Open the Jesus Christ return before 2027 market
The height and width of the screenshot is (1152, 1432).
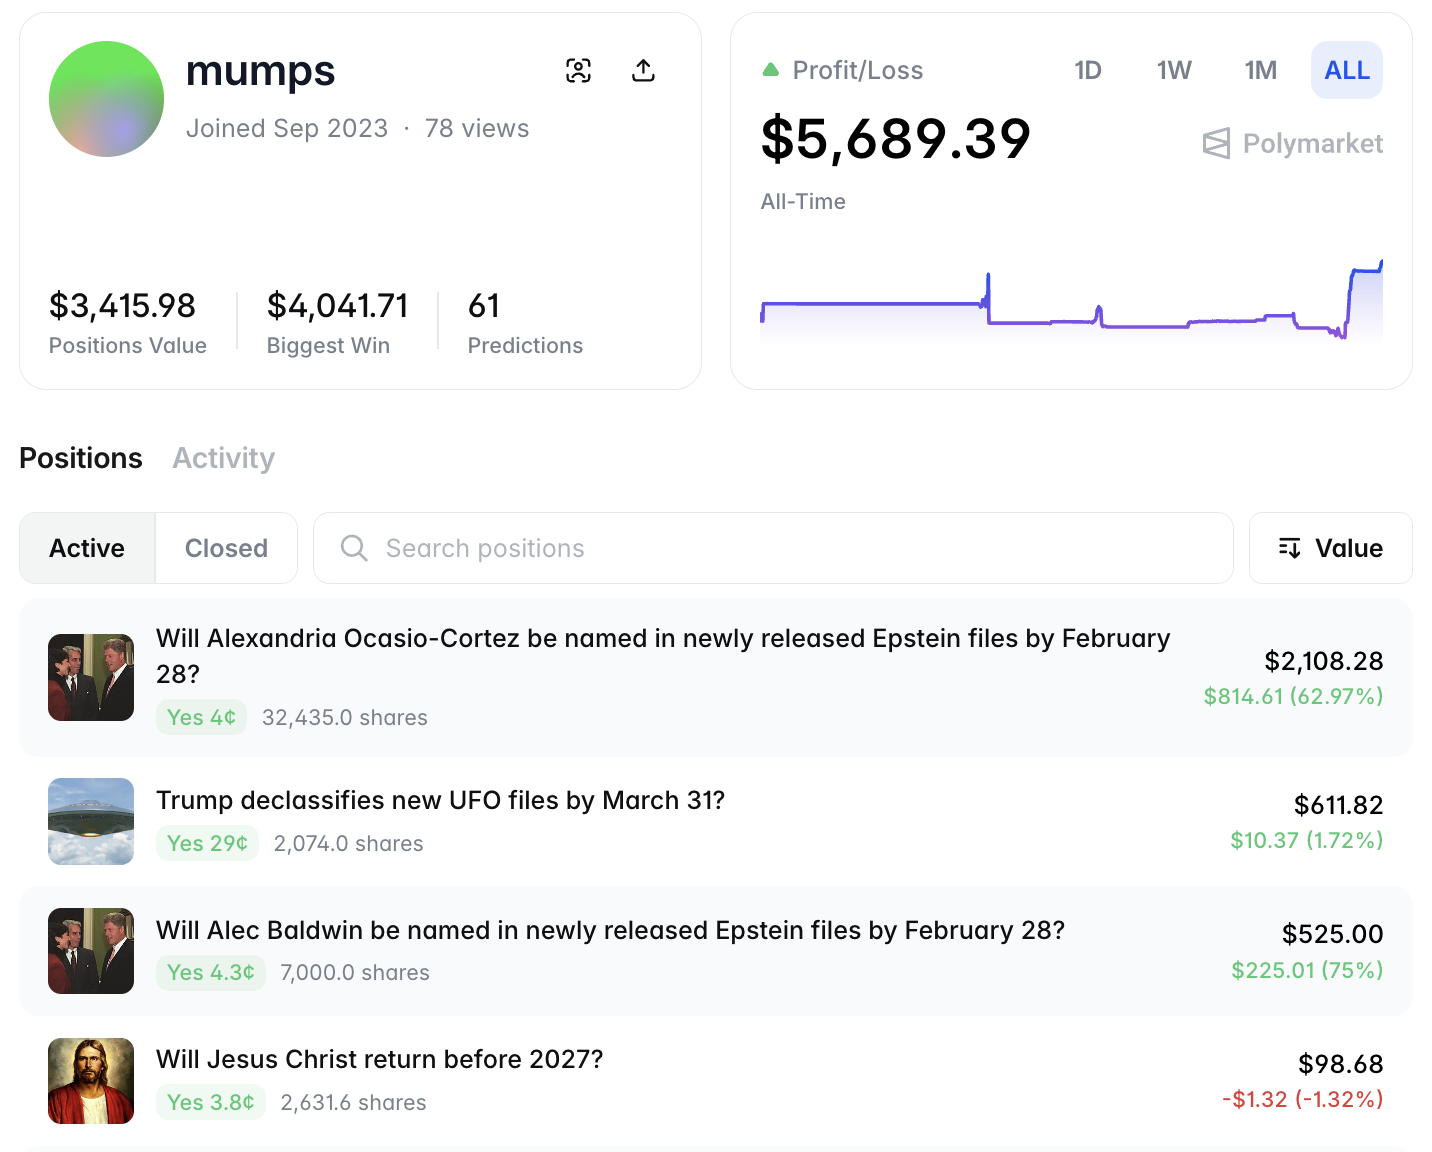(x=379, y=1059)
